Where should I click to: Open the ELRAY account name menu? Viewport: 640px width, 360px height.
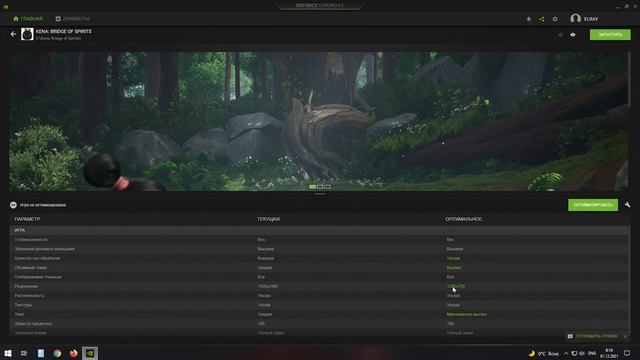[x=591, y=19]
